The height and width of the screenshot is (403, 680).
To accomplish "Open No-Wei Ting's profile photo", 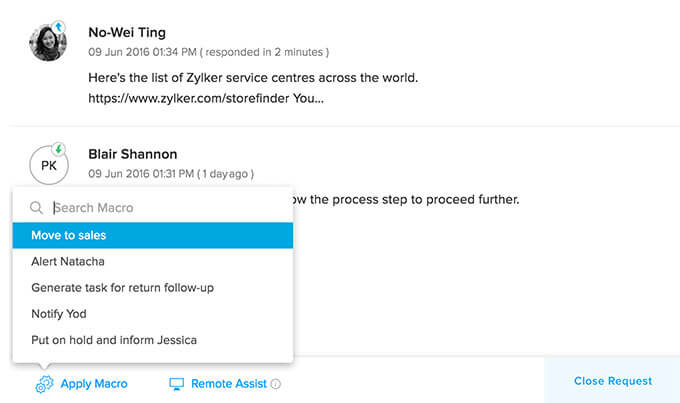I will [47, 41].
